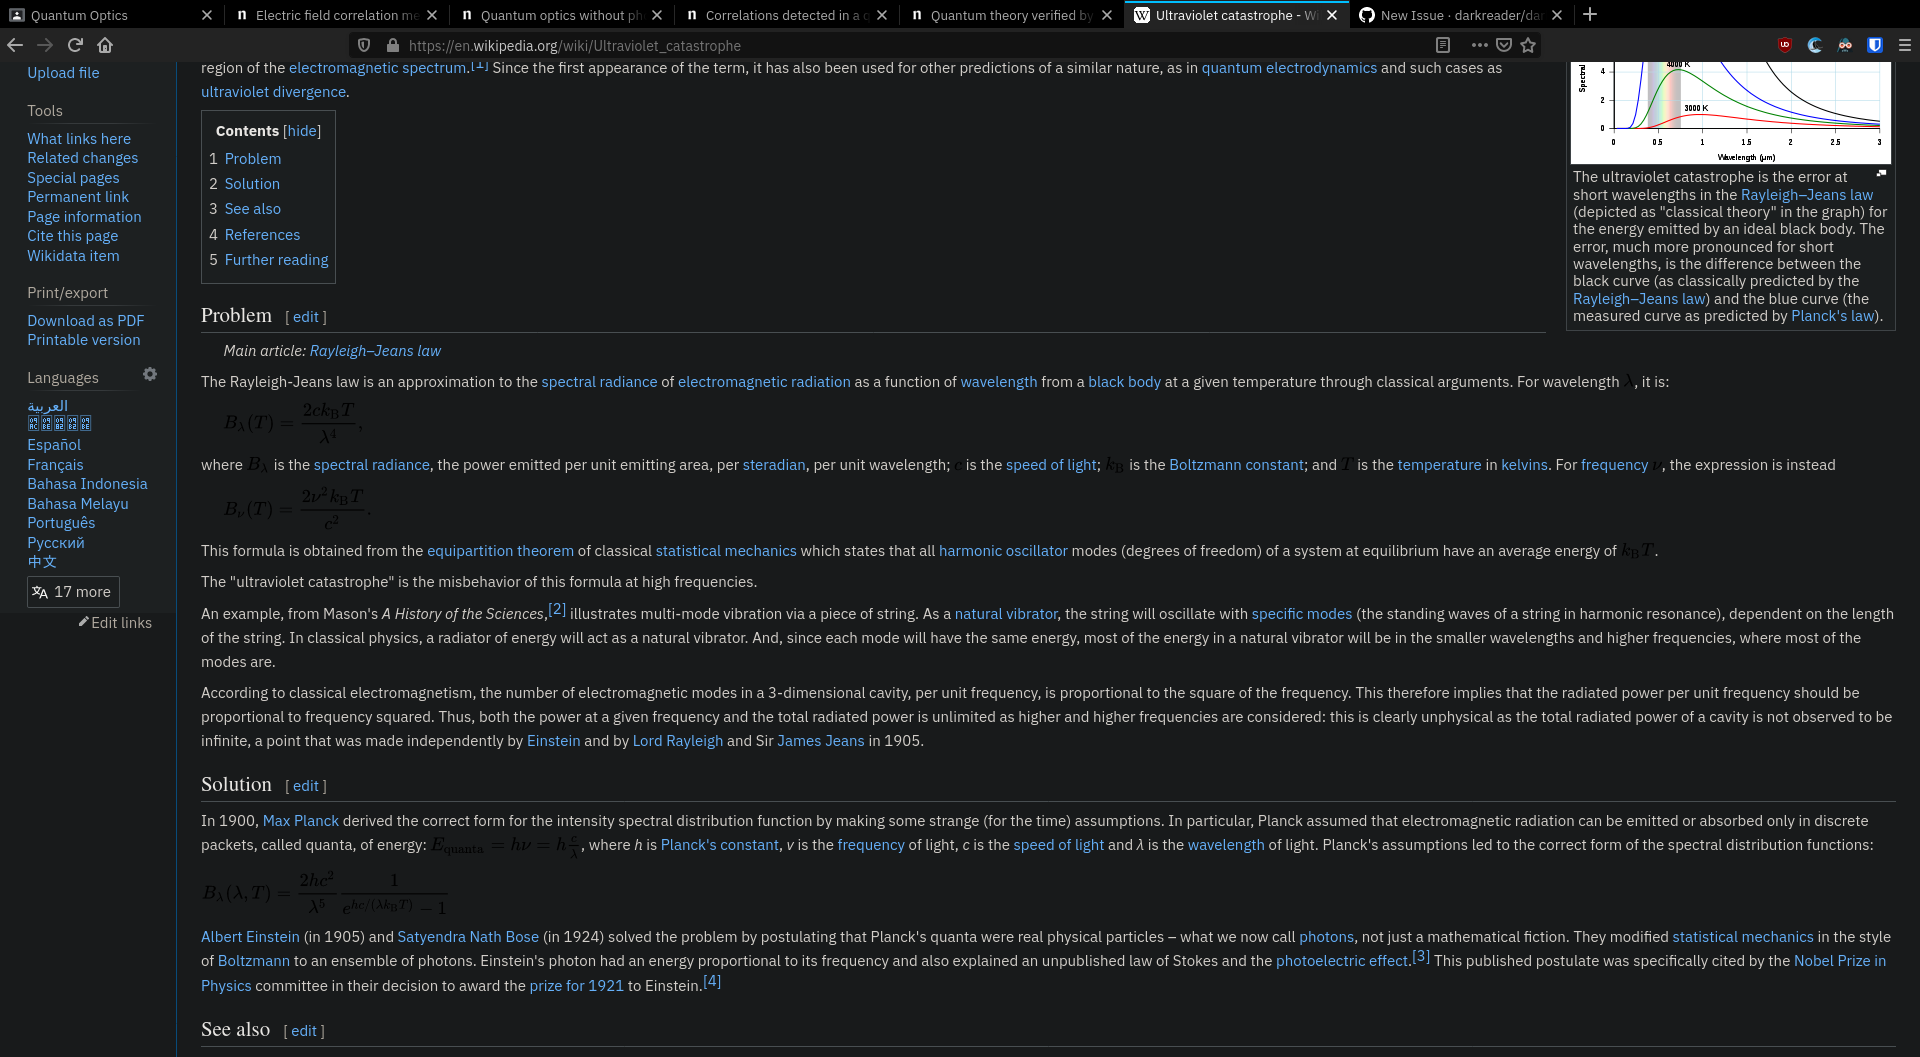Open a new browser tab
Screen dimensions: 1920x1057
1590,14
